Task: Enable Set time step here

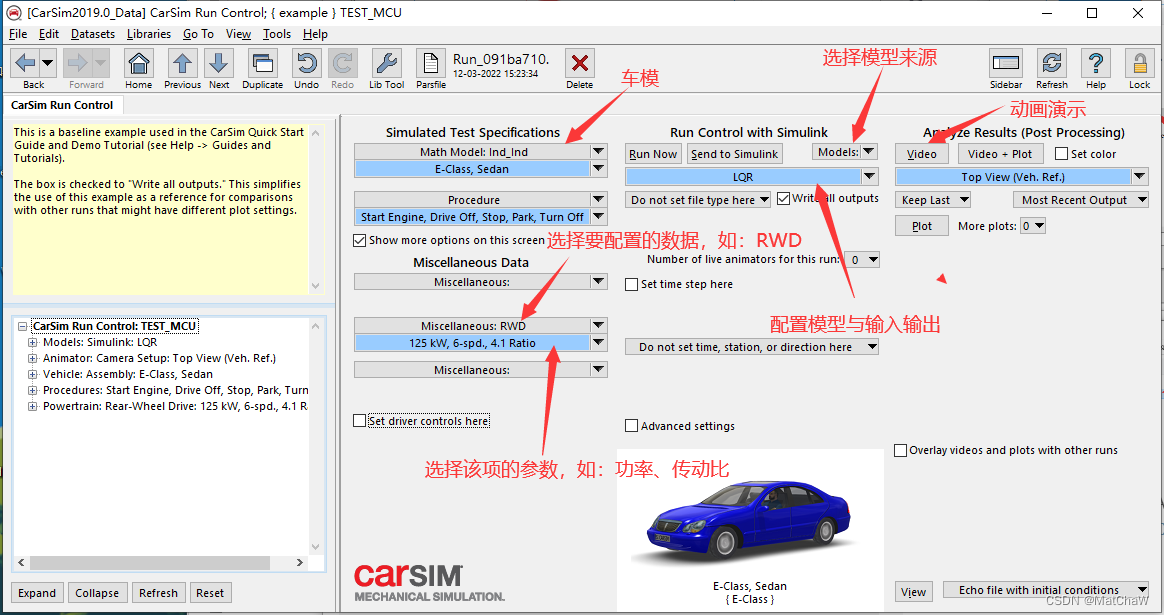Action: (631, 284)
